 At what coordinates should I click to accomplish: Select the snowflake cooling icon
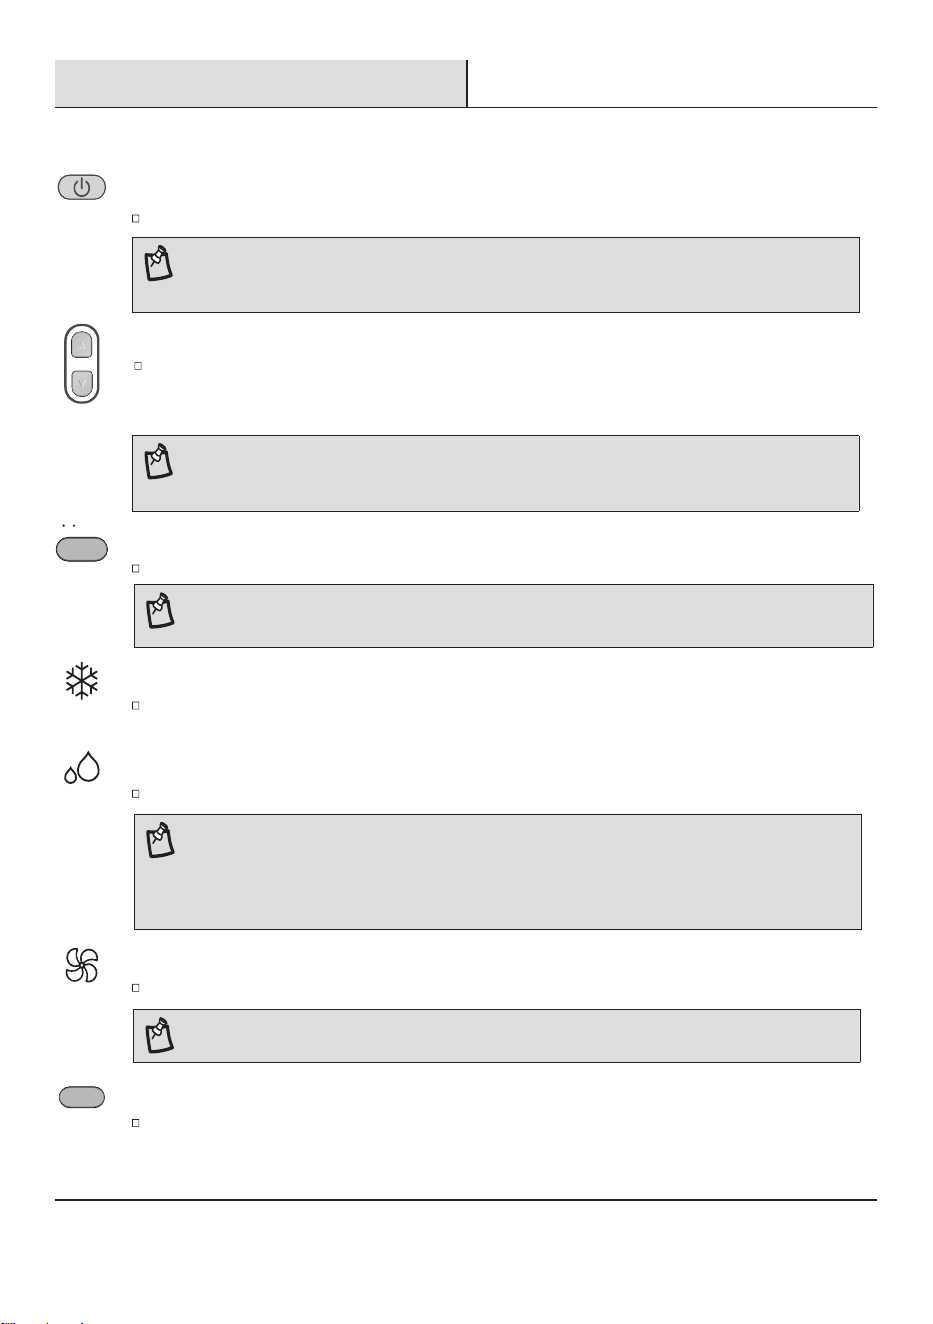pos(81,682)
